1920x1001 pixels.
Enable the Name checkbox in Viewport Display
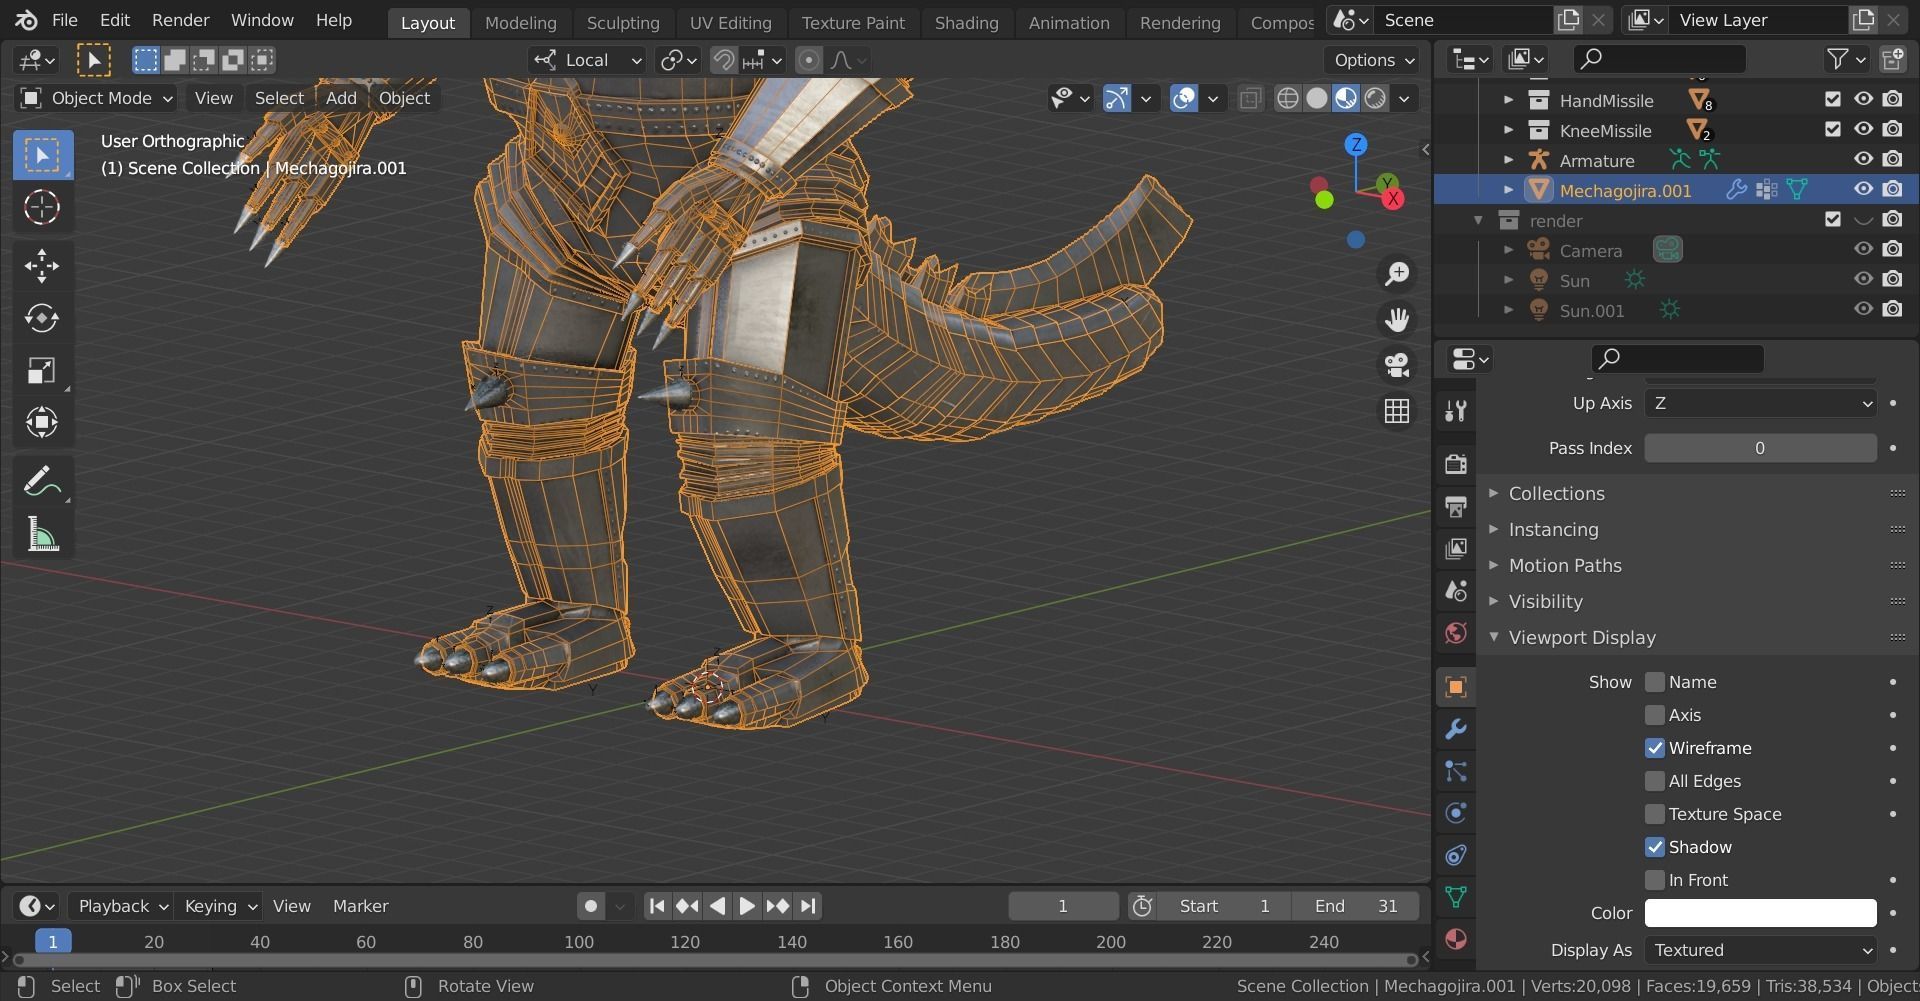[1655, 682]
